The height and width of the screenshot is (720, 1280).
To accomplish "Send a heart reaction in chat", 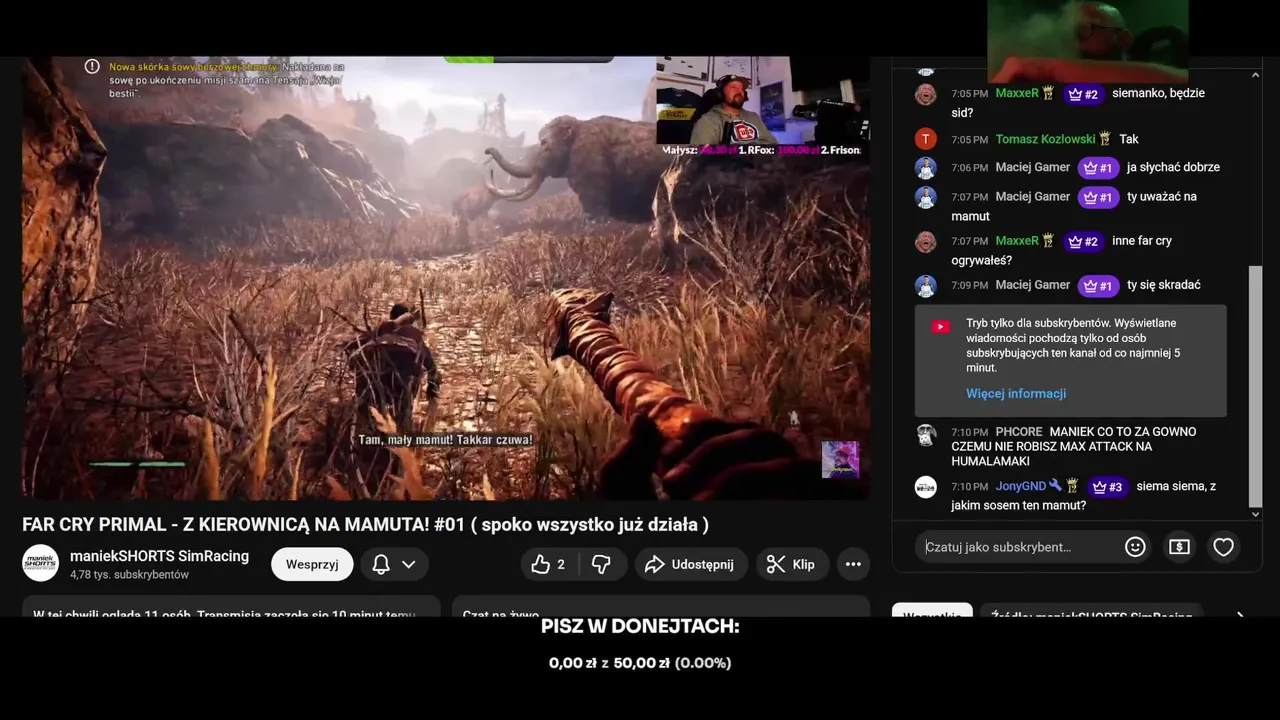I will click(x=1223, y=547).
